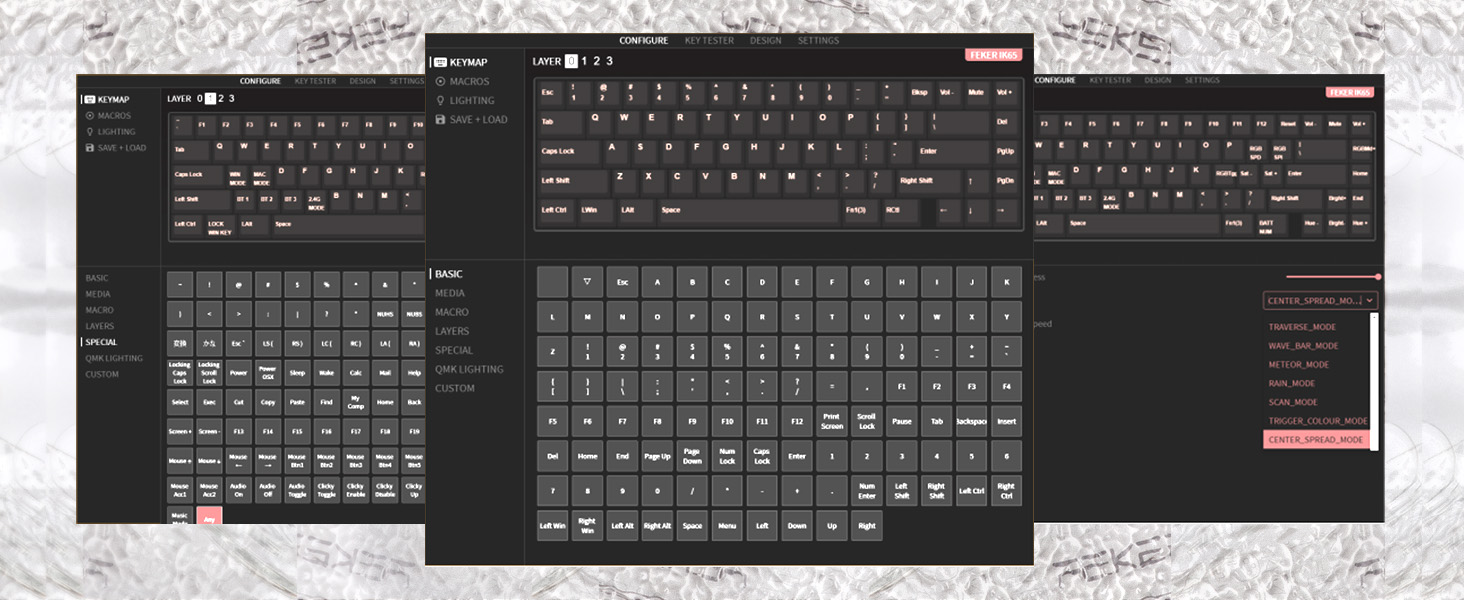Open the KEY TESTER tab in center window

coord(709,41)
